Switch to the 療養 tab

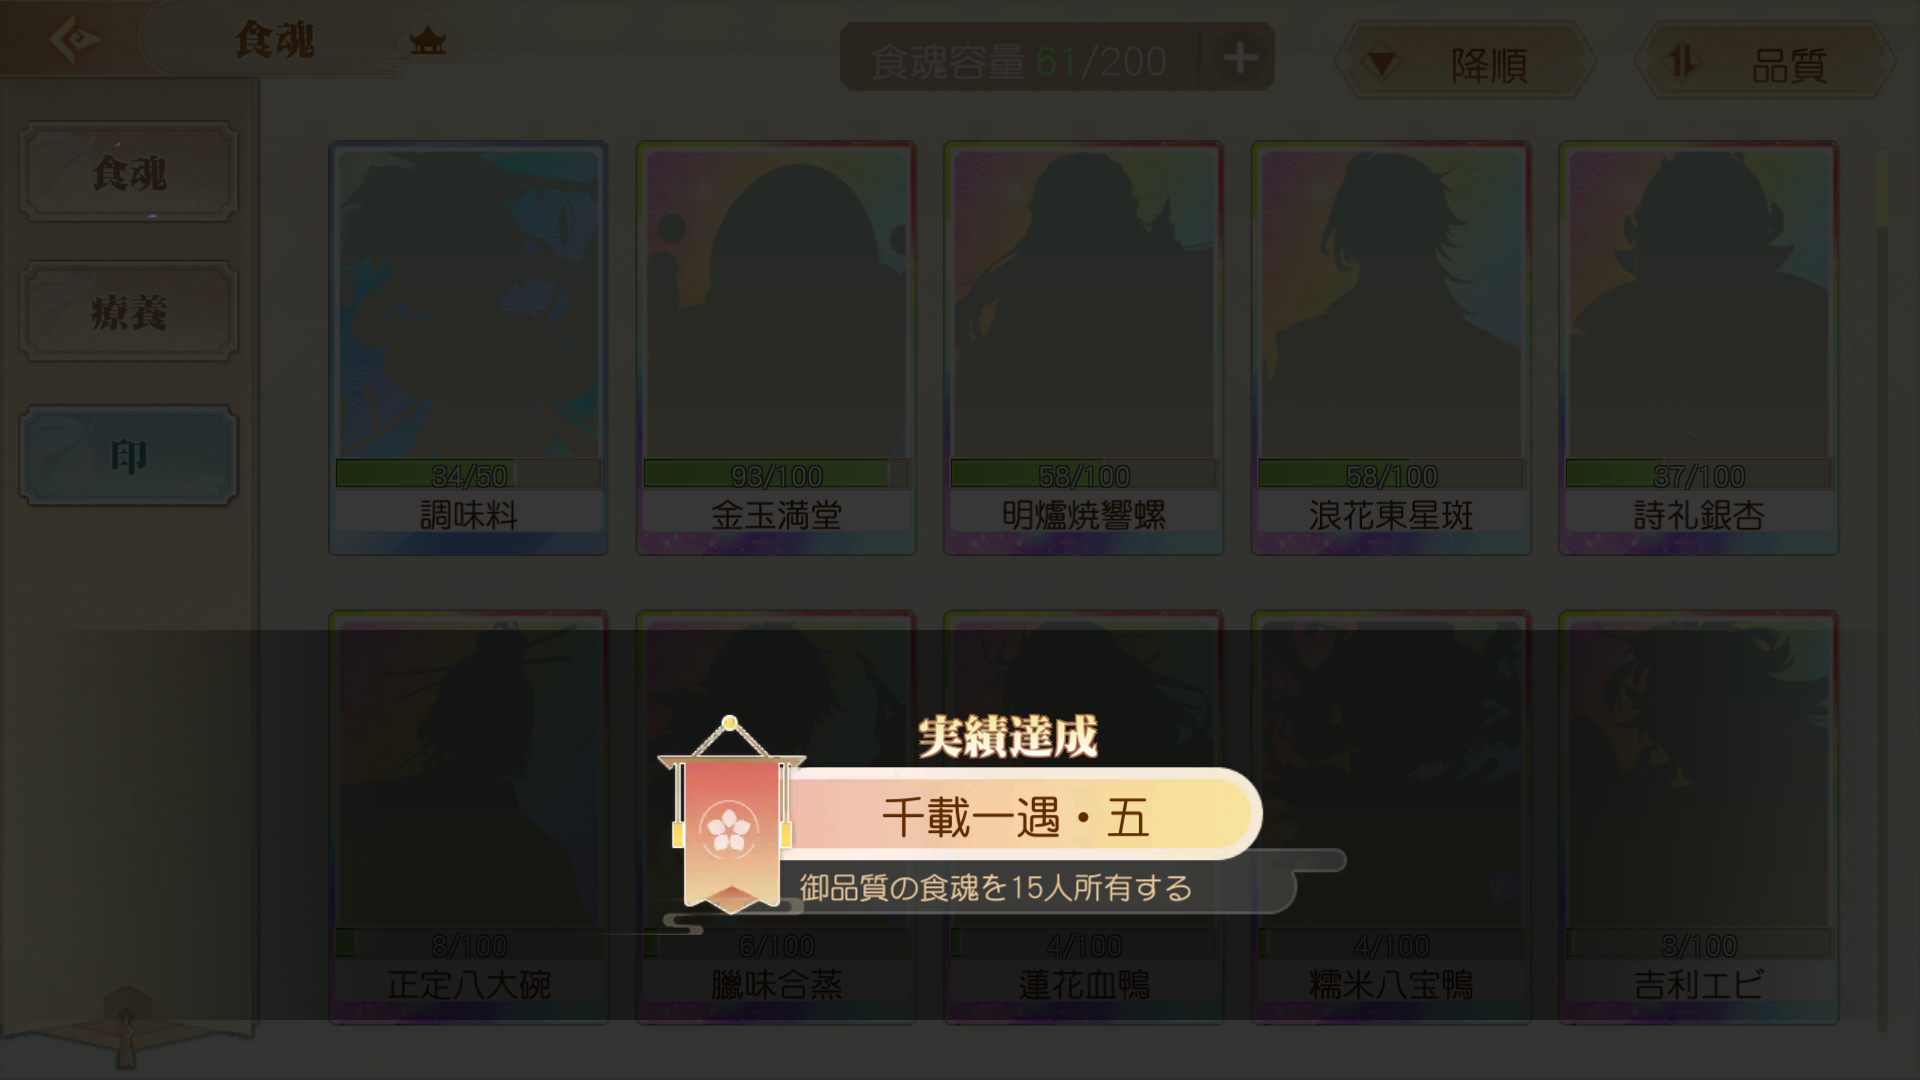tap(129, 312)
